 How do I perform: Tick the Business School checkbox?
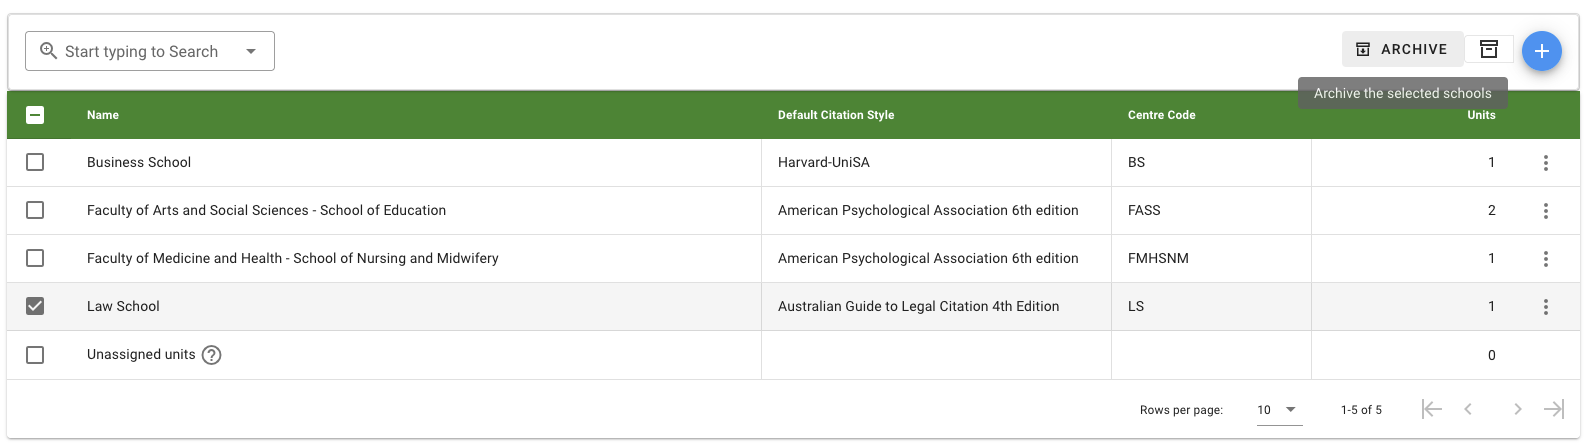tap(35, 162)
